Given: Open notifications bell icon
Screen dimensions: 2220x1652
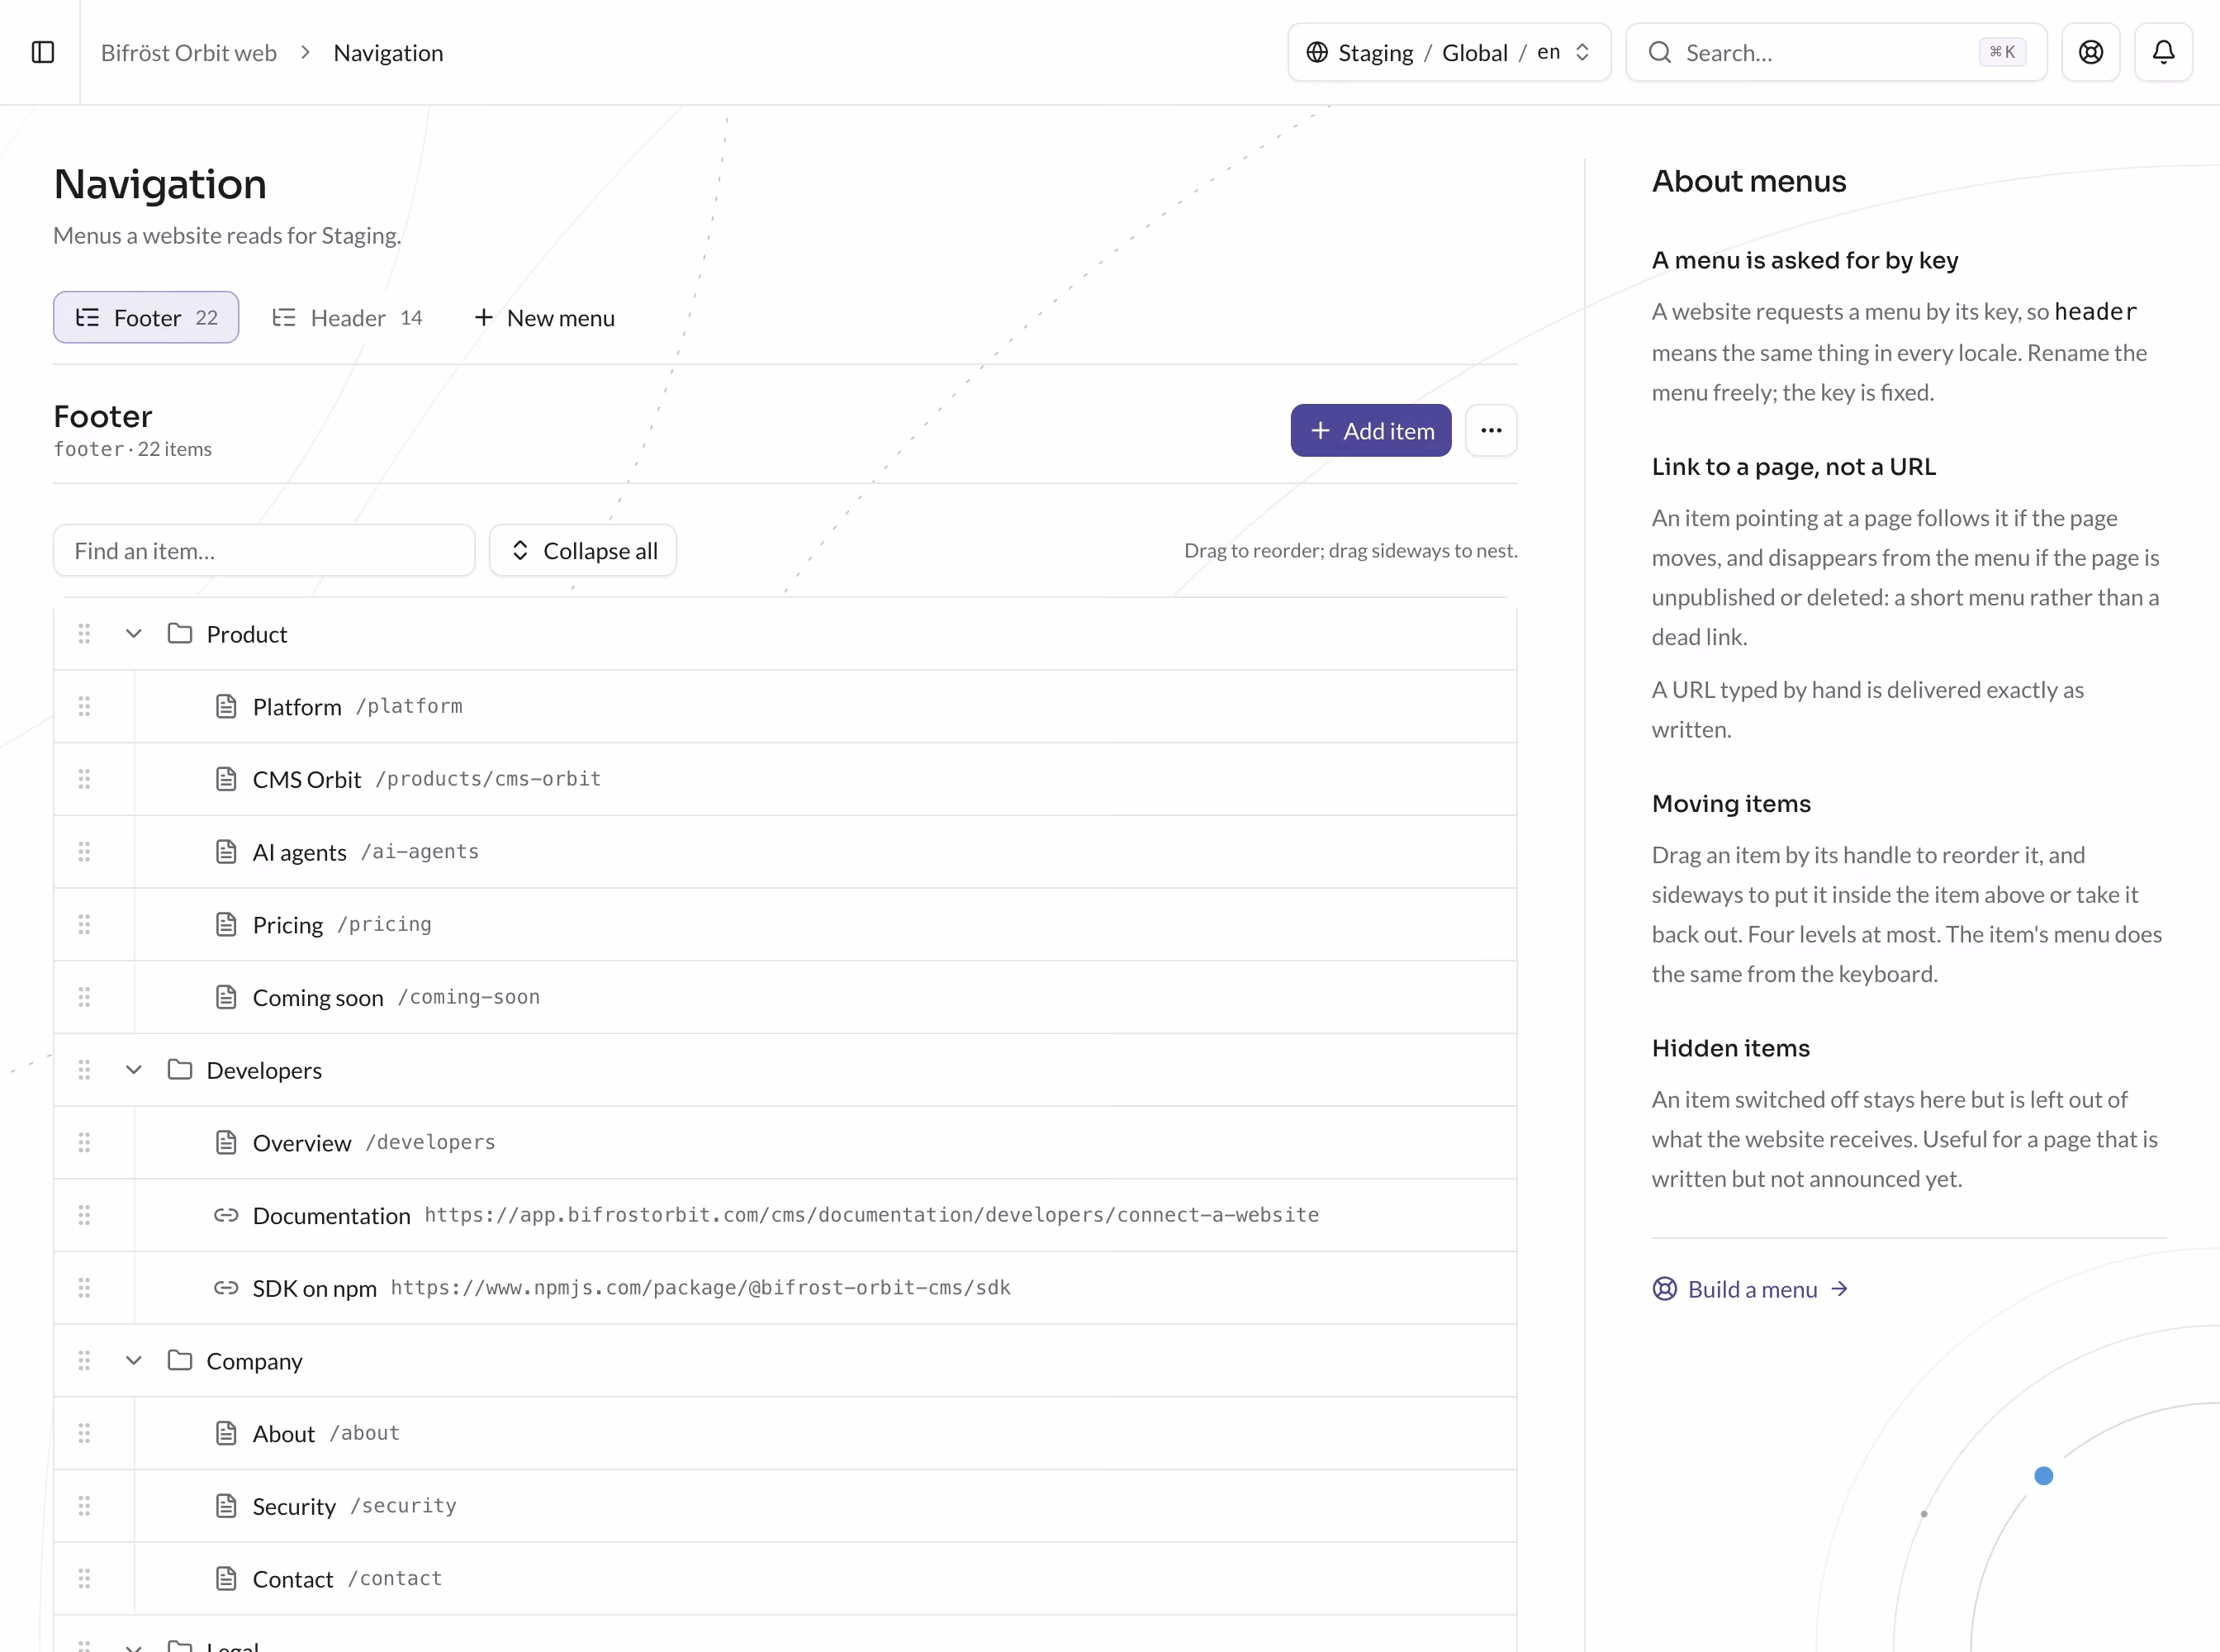Looking at the screenshot, I should [2163, 52].
